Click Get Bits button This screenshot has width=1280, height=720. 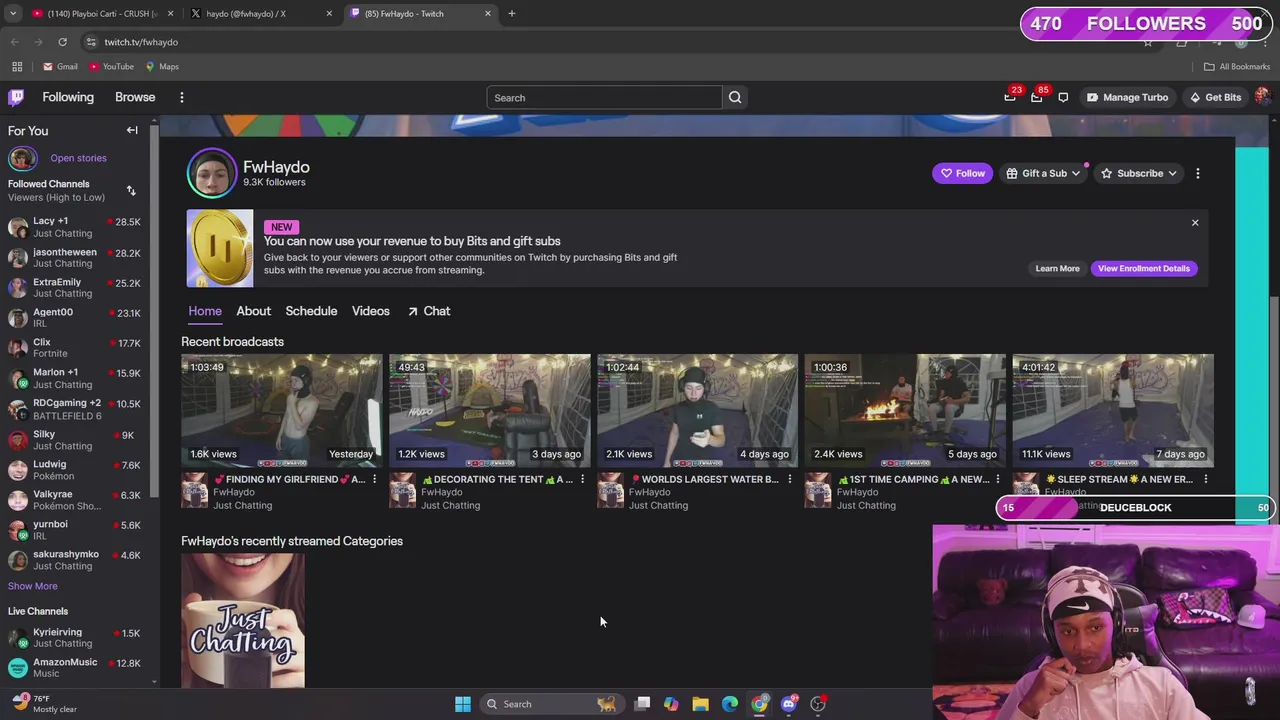tap(1215, 98)
